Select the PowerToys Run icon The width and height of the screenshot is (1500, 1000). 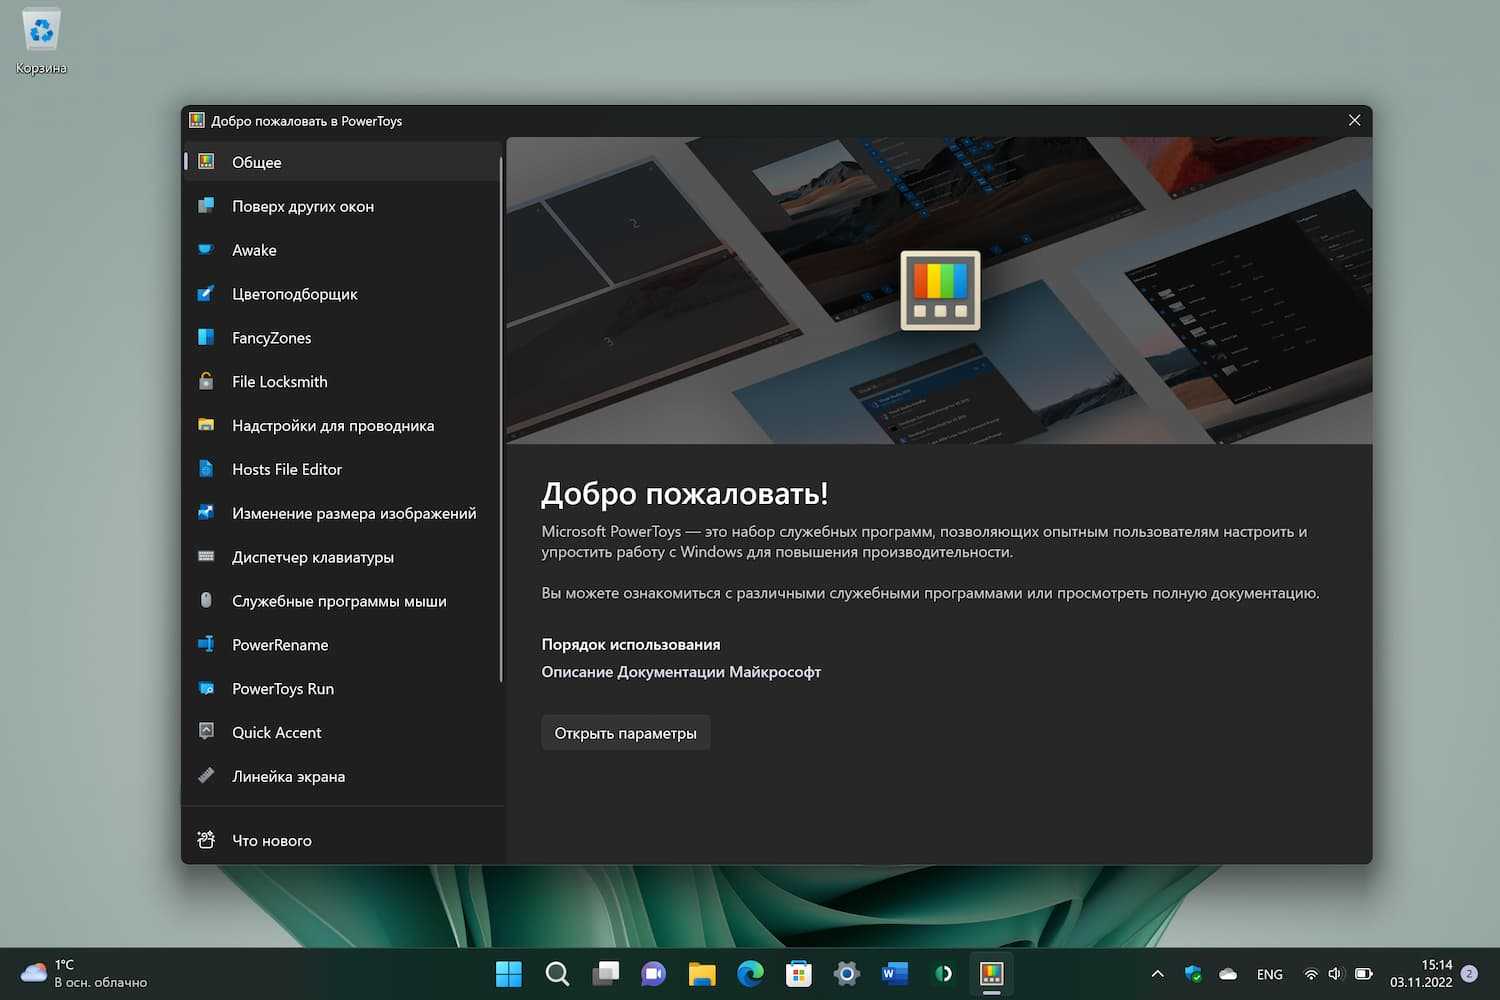point(206,689)
